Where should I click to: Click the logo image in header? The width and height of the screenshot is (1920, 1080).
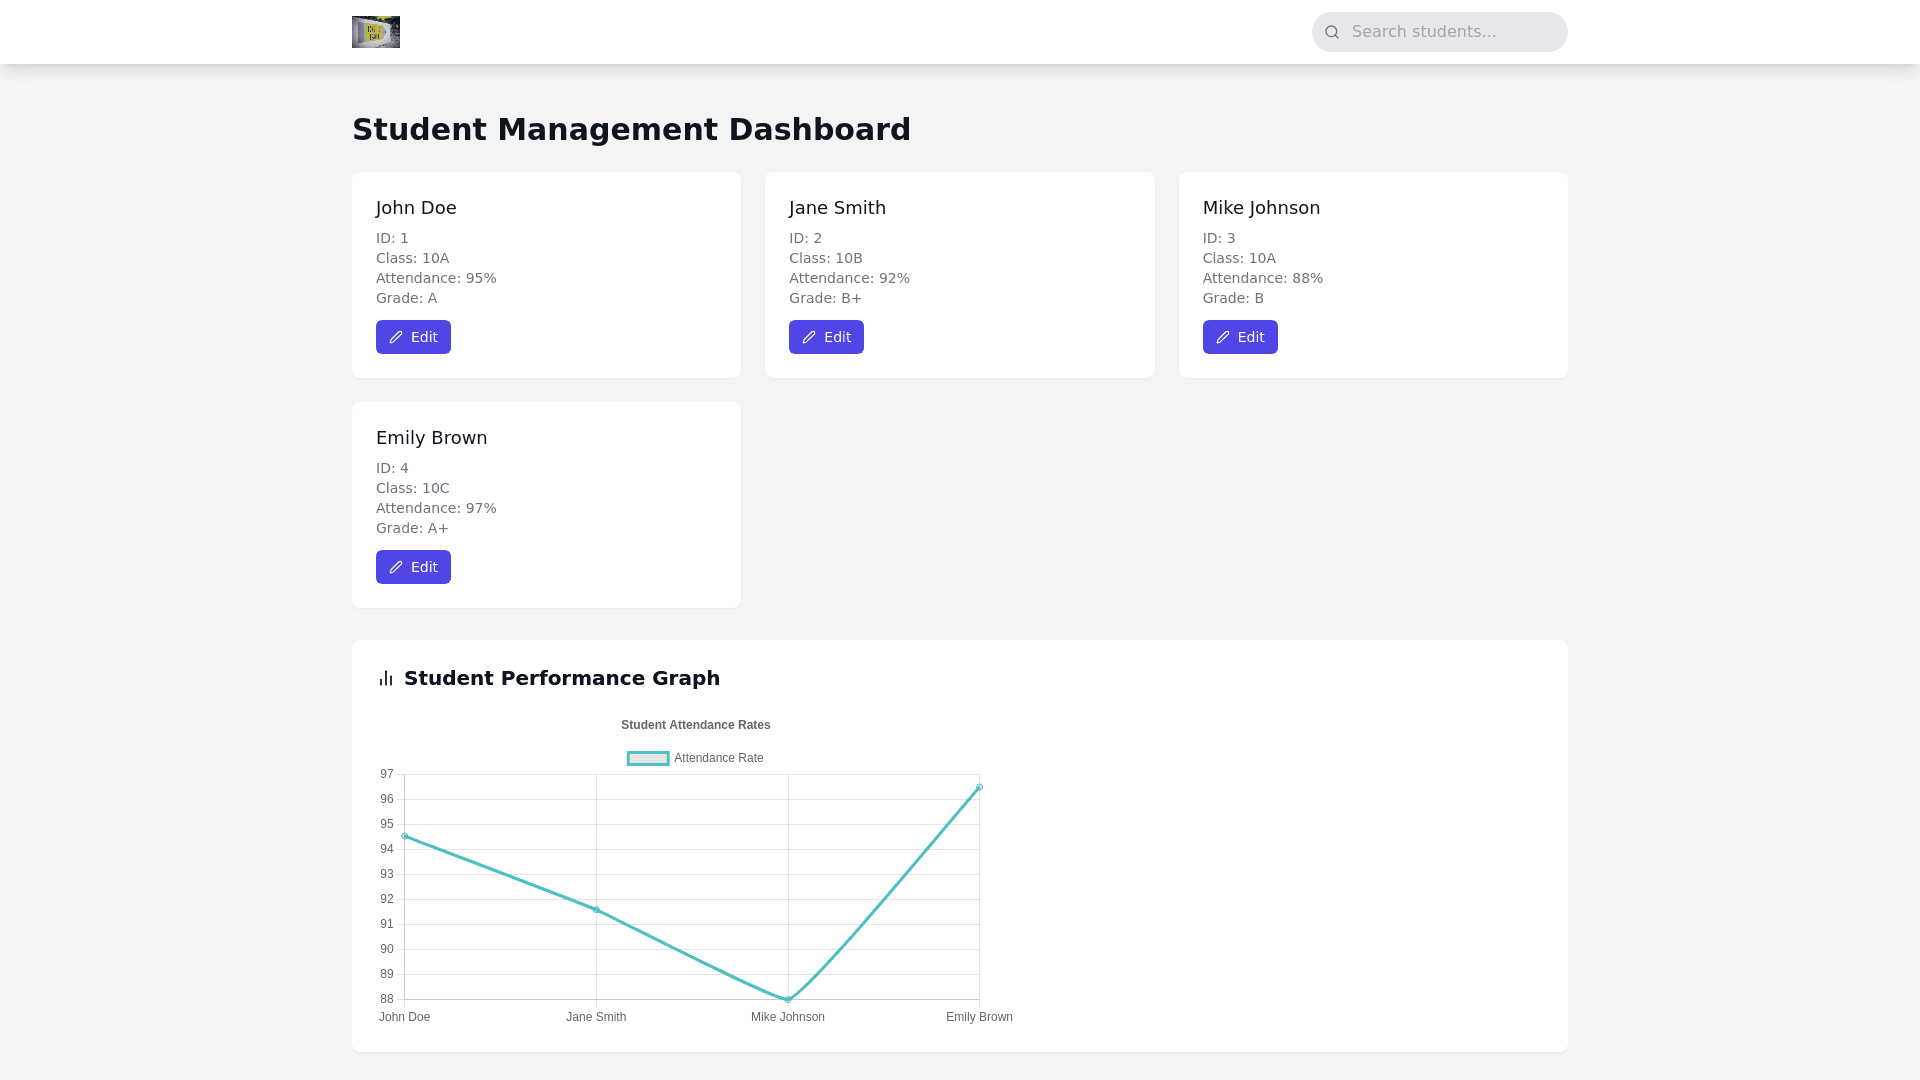[x=376, y=32]
